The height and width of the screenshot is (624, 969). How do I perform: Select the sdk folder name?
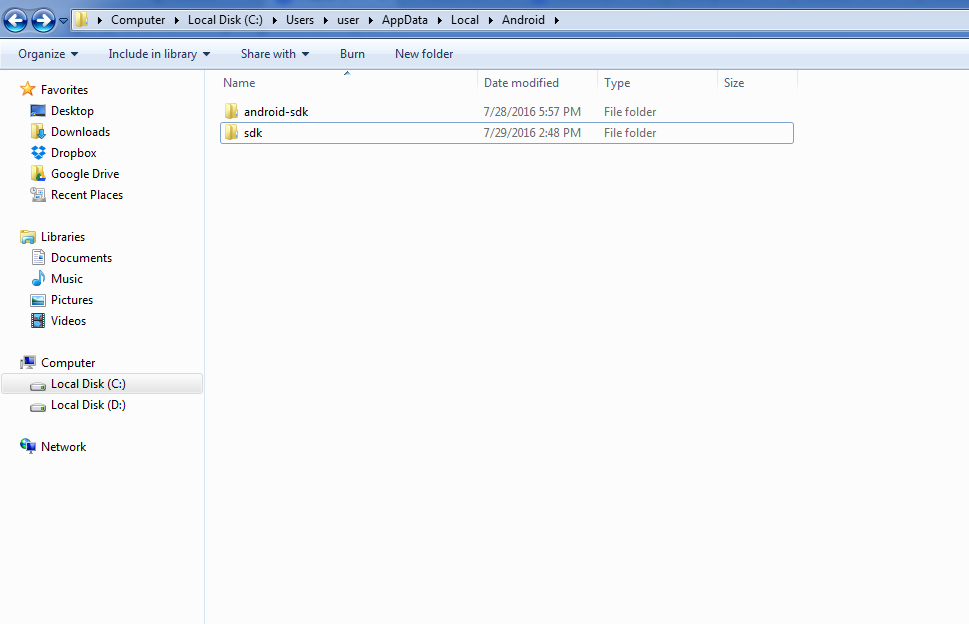pyautogui.click(x=253, y=133)
